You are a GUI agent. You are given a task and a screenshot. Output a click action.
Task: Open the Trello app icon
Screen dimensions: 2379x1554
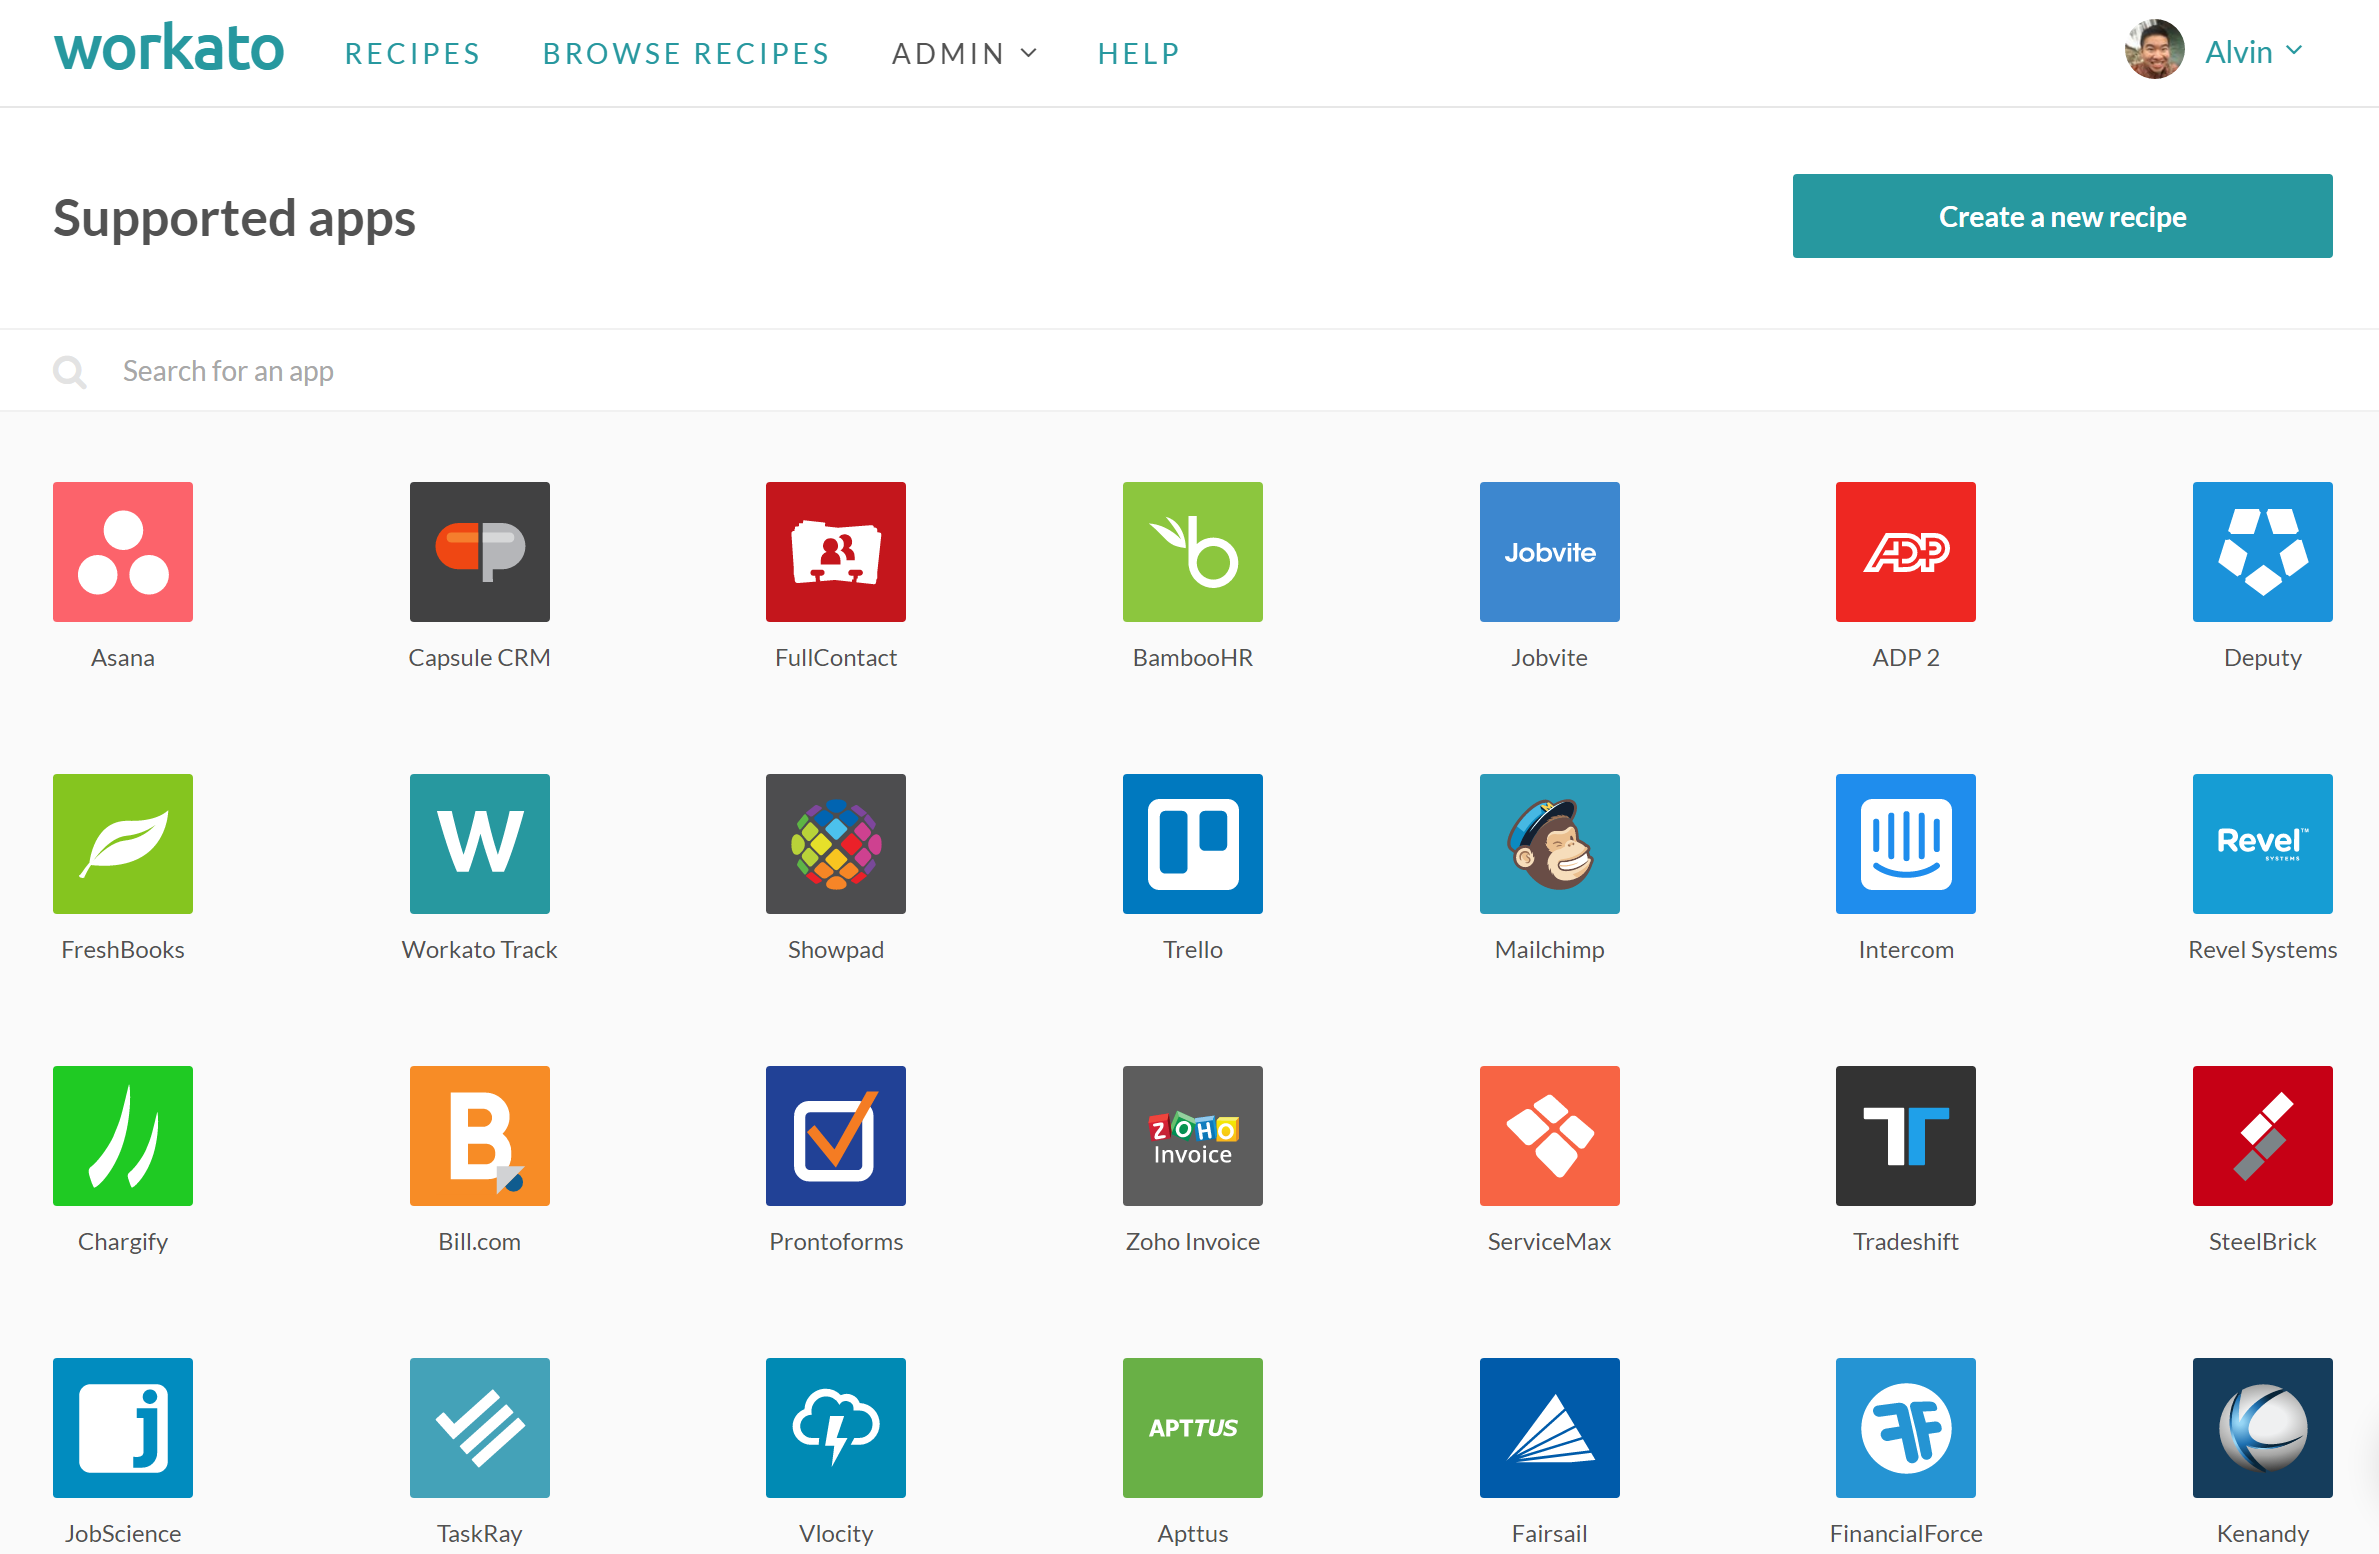1193,844
